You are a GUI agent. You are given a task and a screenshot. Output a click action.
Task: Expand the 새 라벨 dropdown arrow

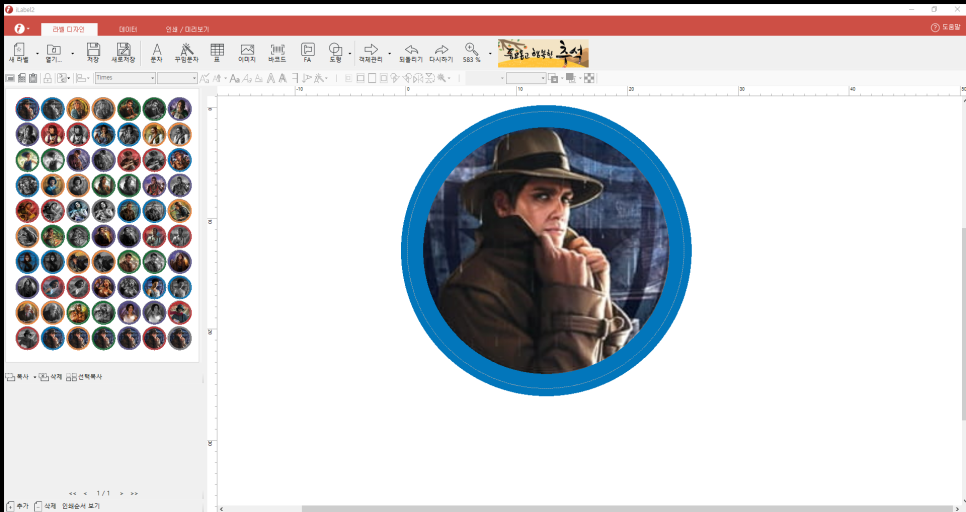pyautogui.click(x=38, y=54)
